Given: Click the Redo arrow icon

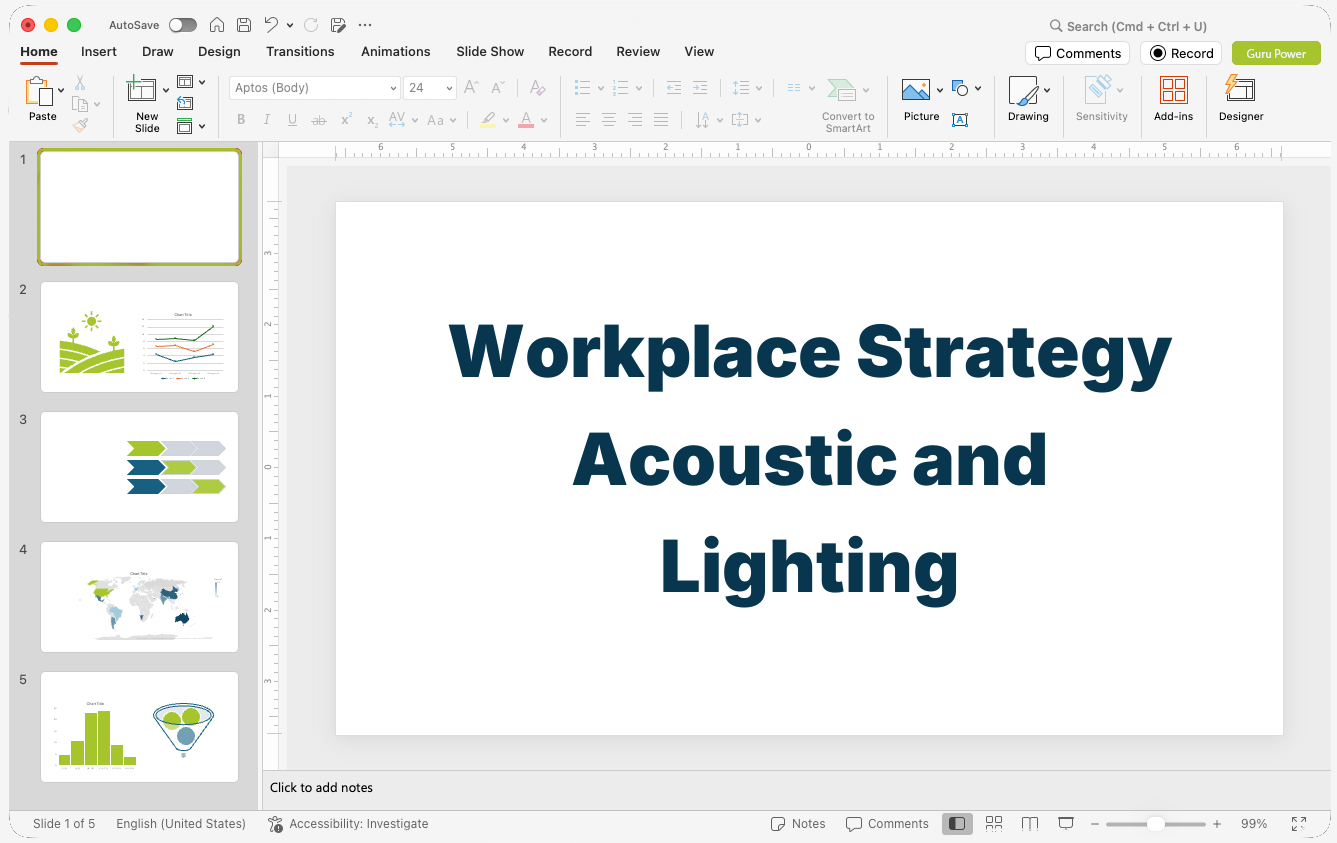Looking at the screenshot, I should pos(311,25).
